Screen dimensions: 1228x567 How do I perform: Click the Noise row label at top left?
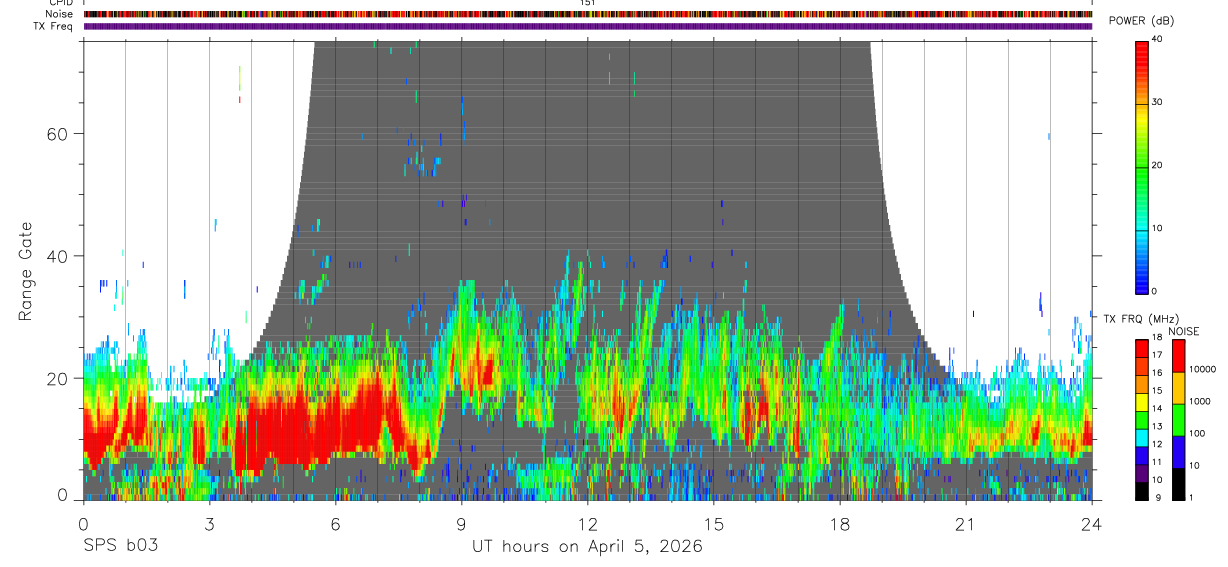coord(59,14)
